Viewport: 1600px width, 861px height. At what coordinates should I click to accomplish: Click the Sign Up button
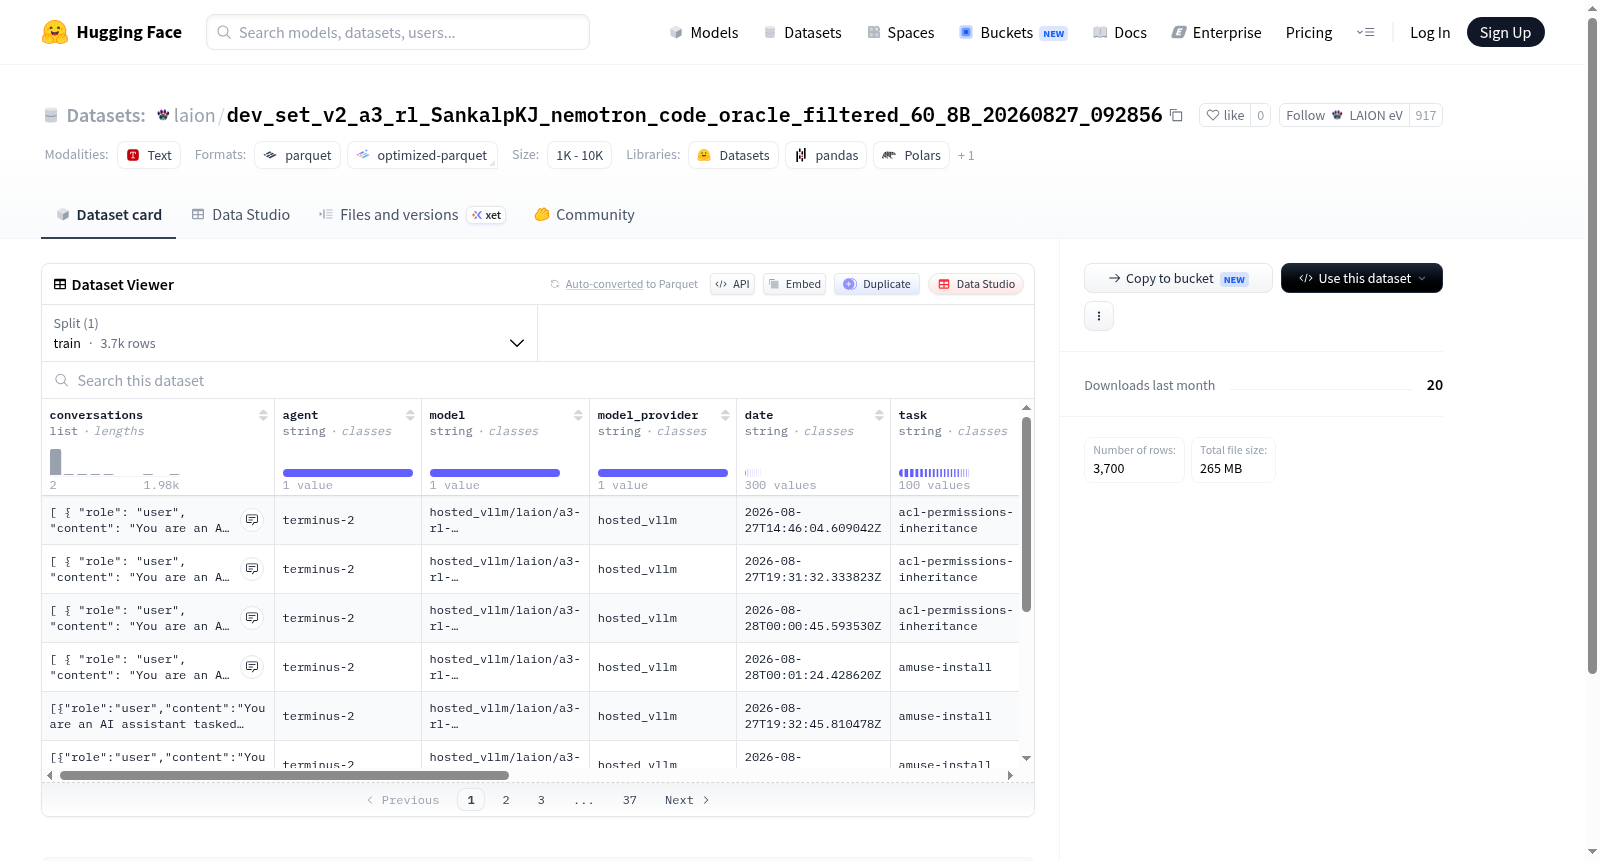pyautogui.click(x=1505, y=32)
